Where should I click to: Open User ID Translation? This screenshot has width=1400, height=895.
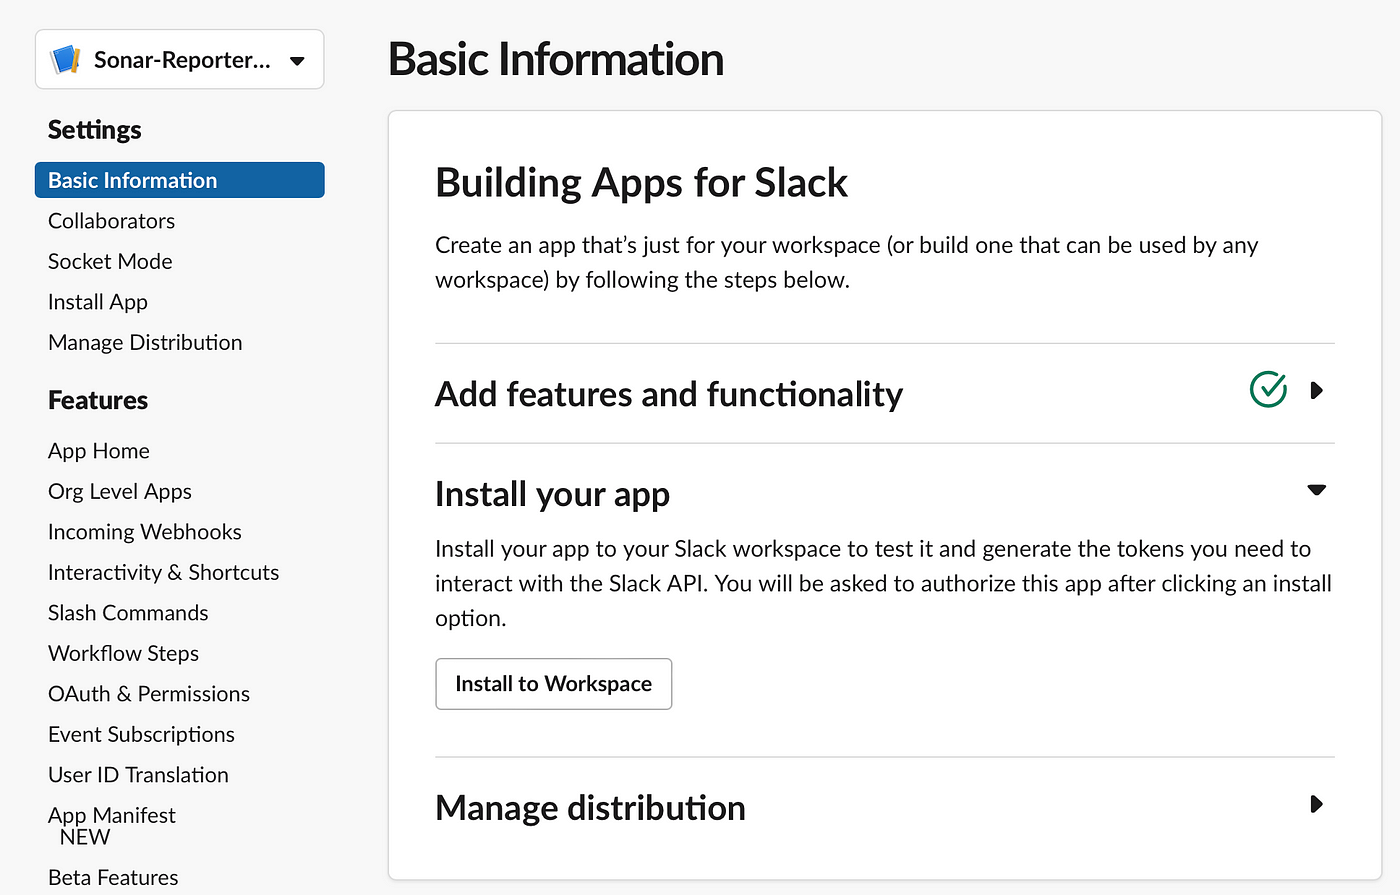pos(138,775)
